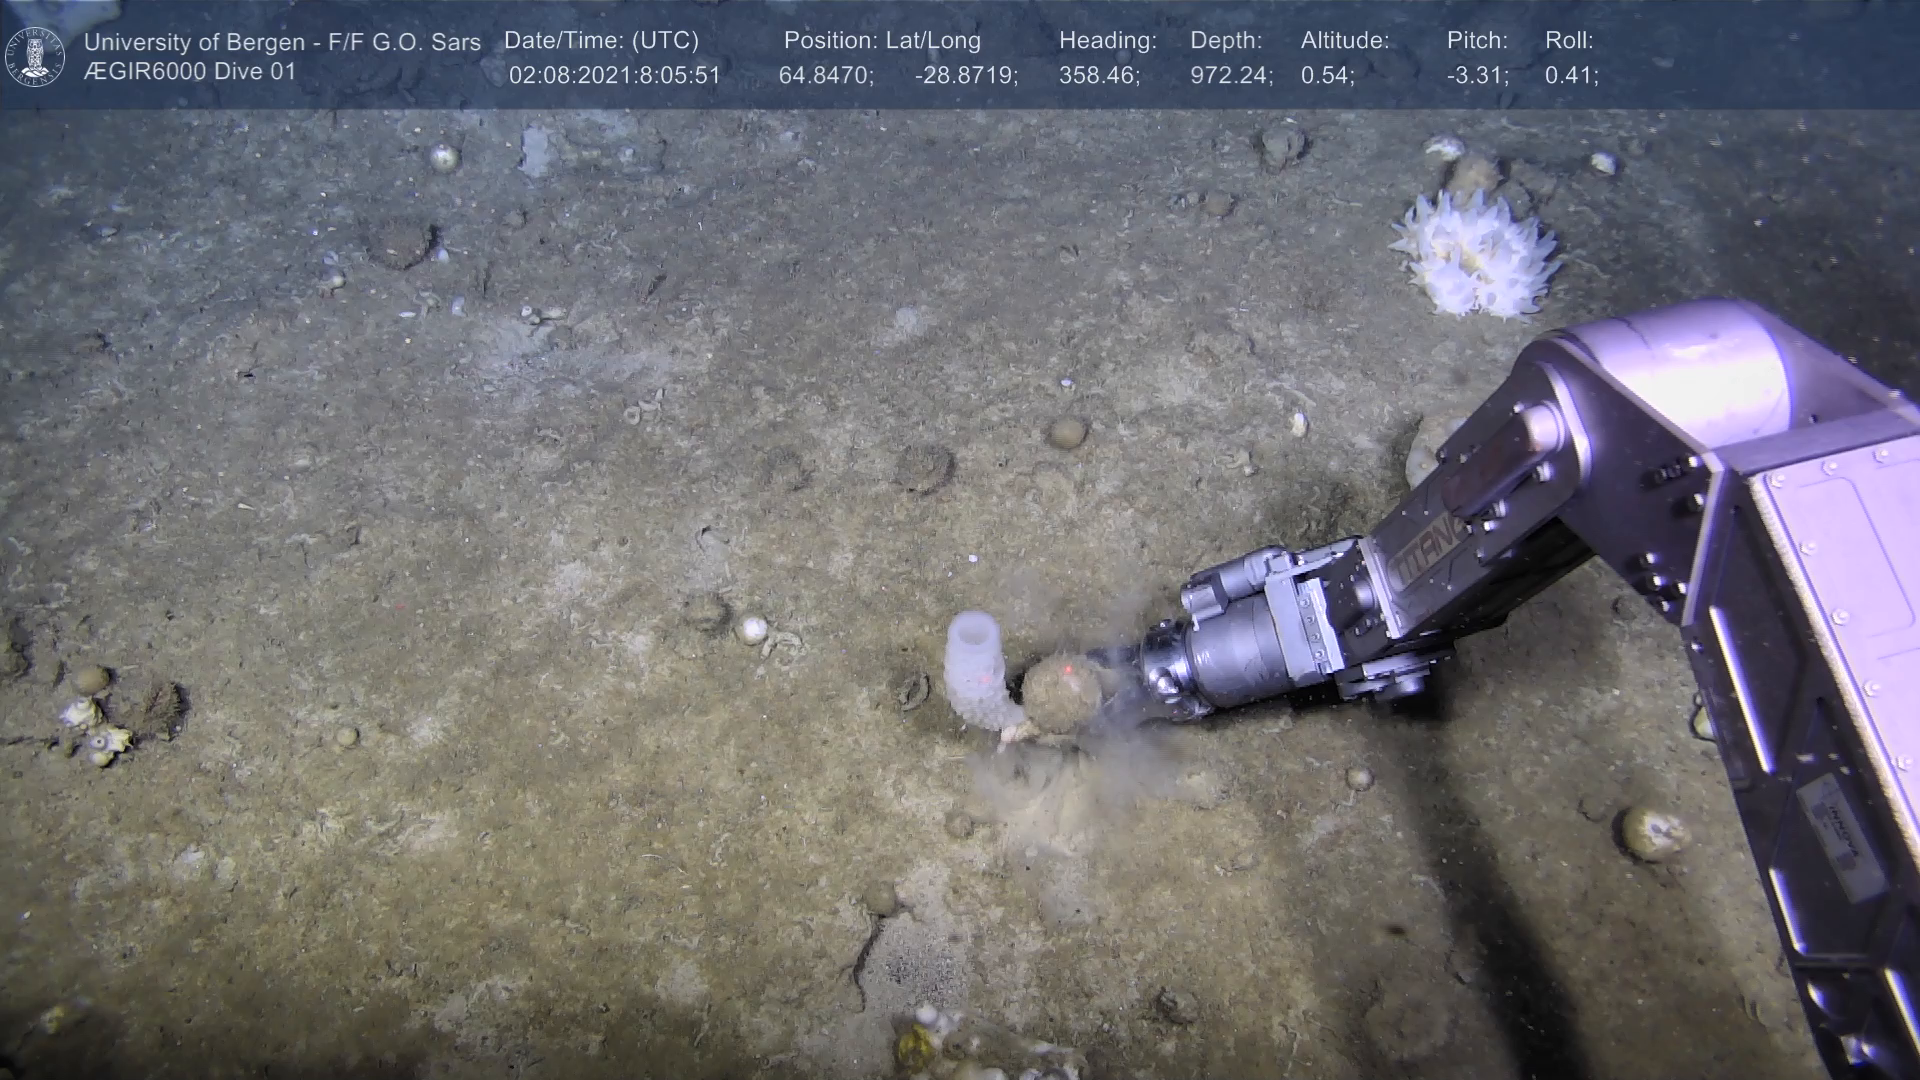Click the University of Bergen seal logo
The image size is (1920, 1080).
click(x=35, y=56)
